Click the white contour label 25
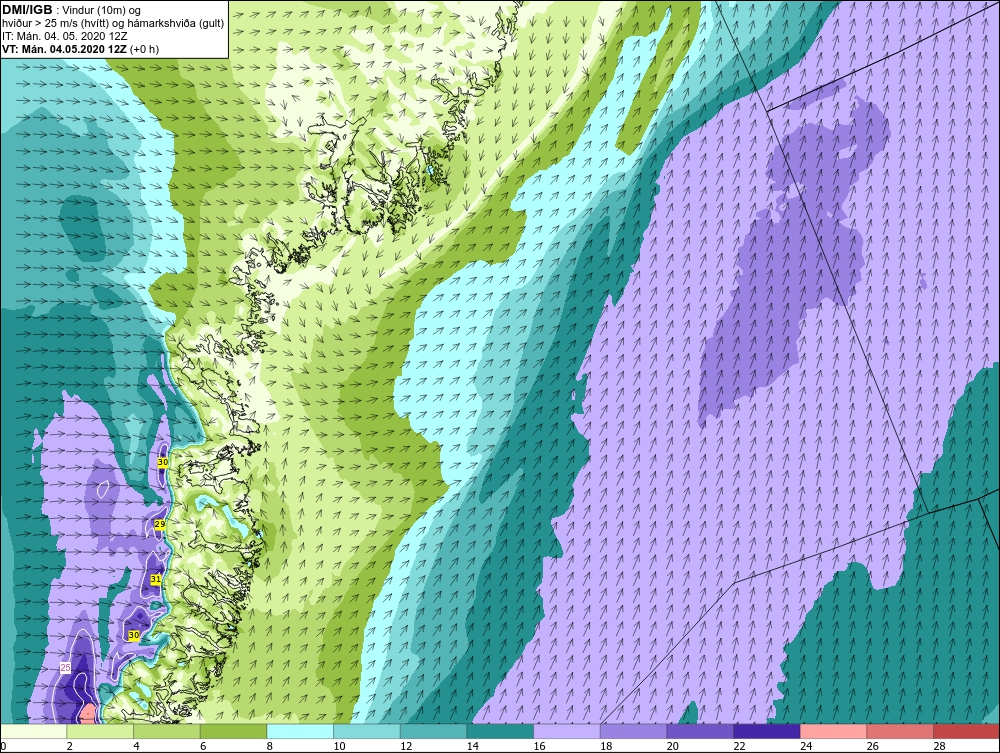This screenshot has height=753, width=1000. tap(65, 668)
